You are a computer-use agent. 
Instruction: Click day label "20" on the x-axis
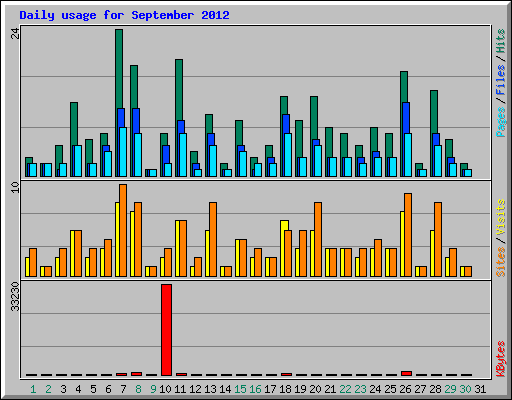tap(315, 389)
